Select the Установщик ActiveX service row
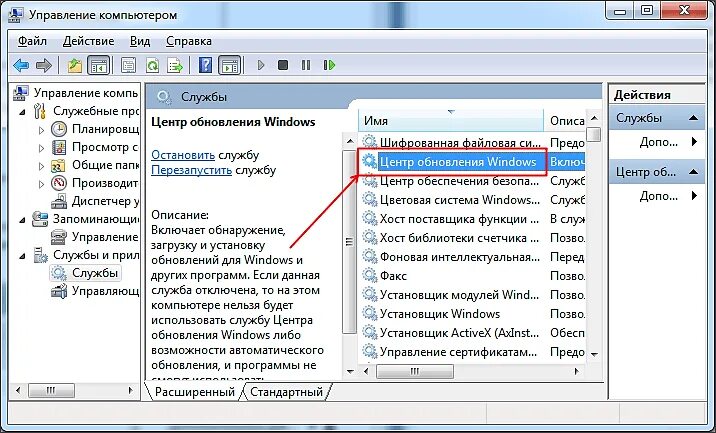The width and height of the screenshot is (716, 433). click(472, 333)
